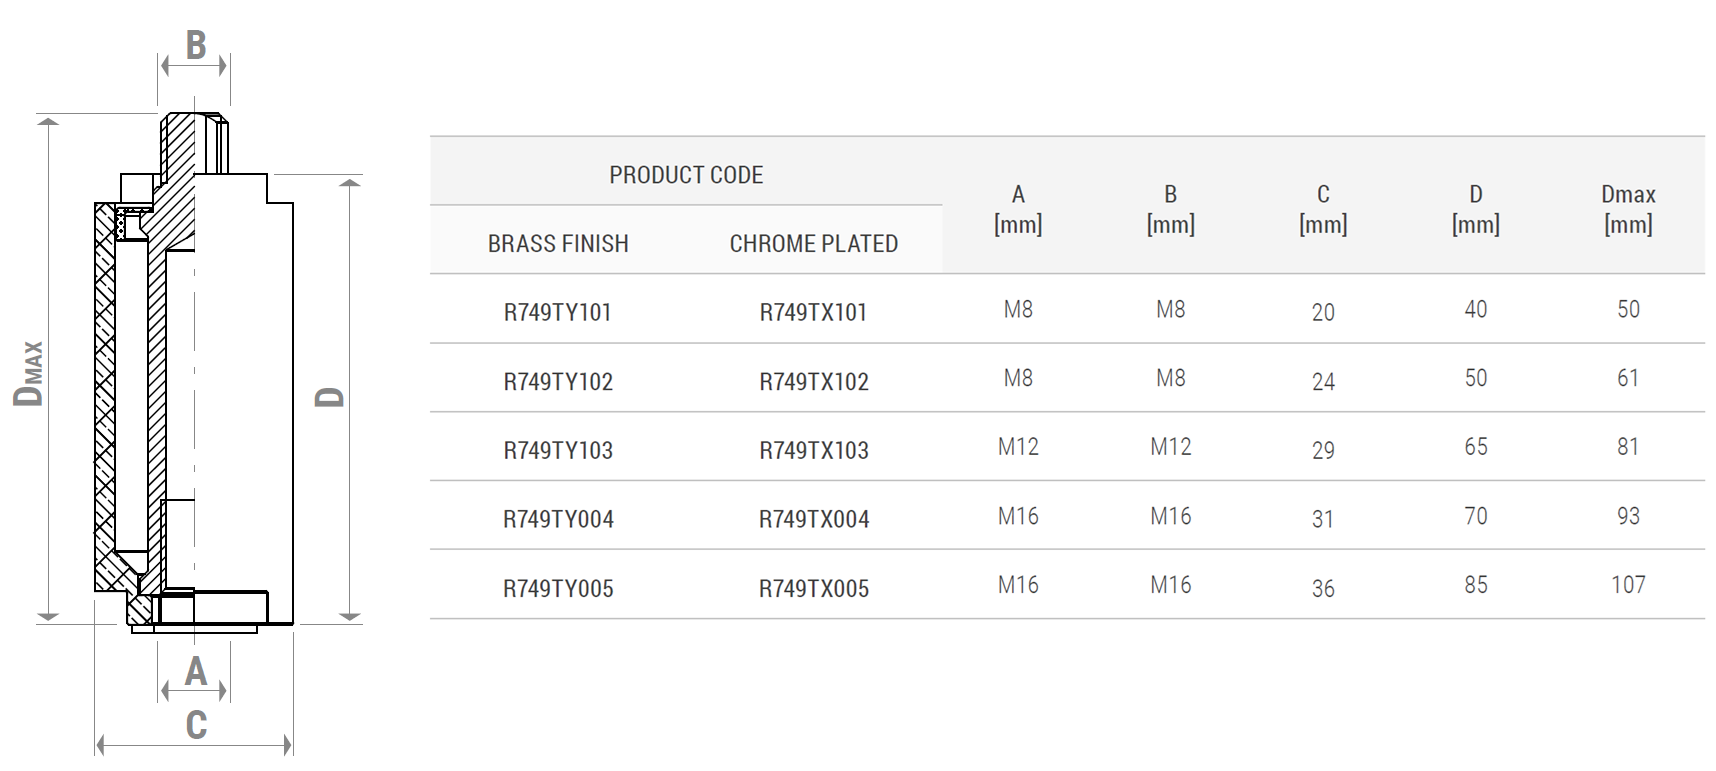Click the PRODUCT CODE table header
Screen dimensions: 1716x771
(x=686, y=175)
